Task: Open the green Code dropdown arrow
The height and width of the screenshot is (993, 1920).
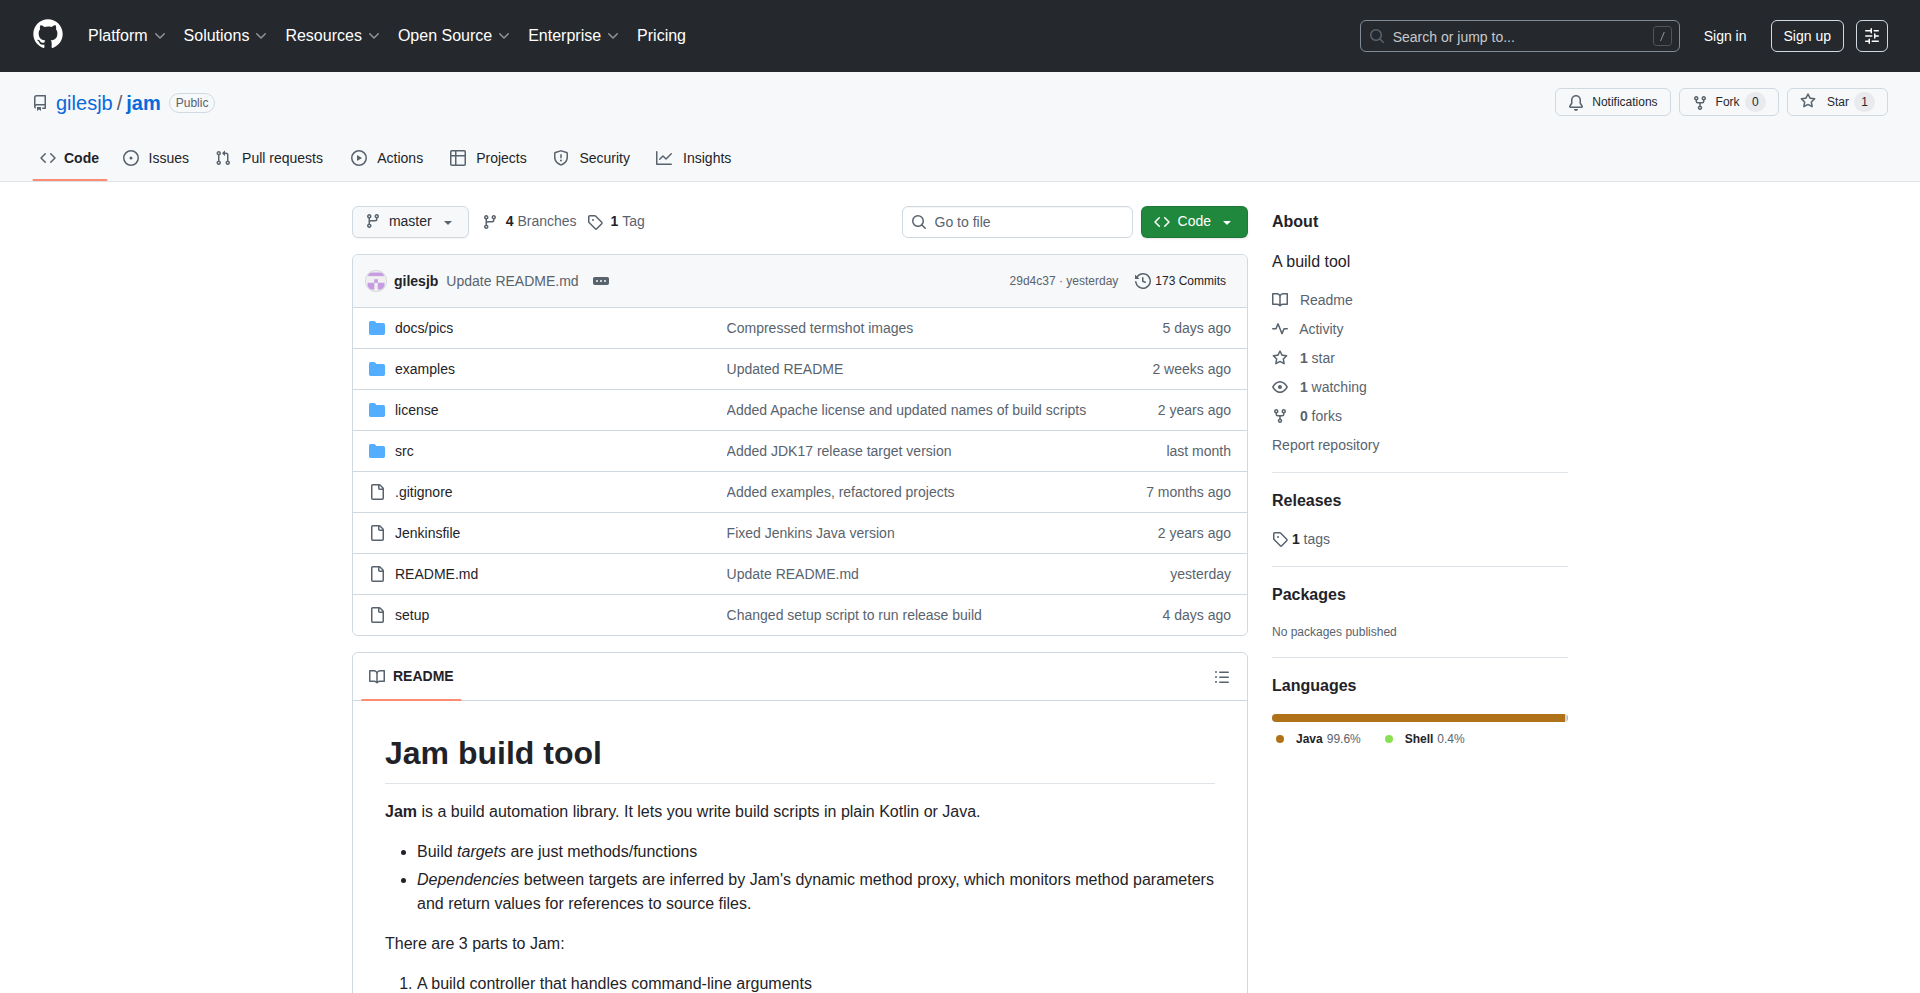Action: click(1227, 221)
